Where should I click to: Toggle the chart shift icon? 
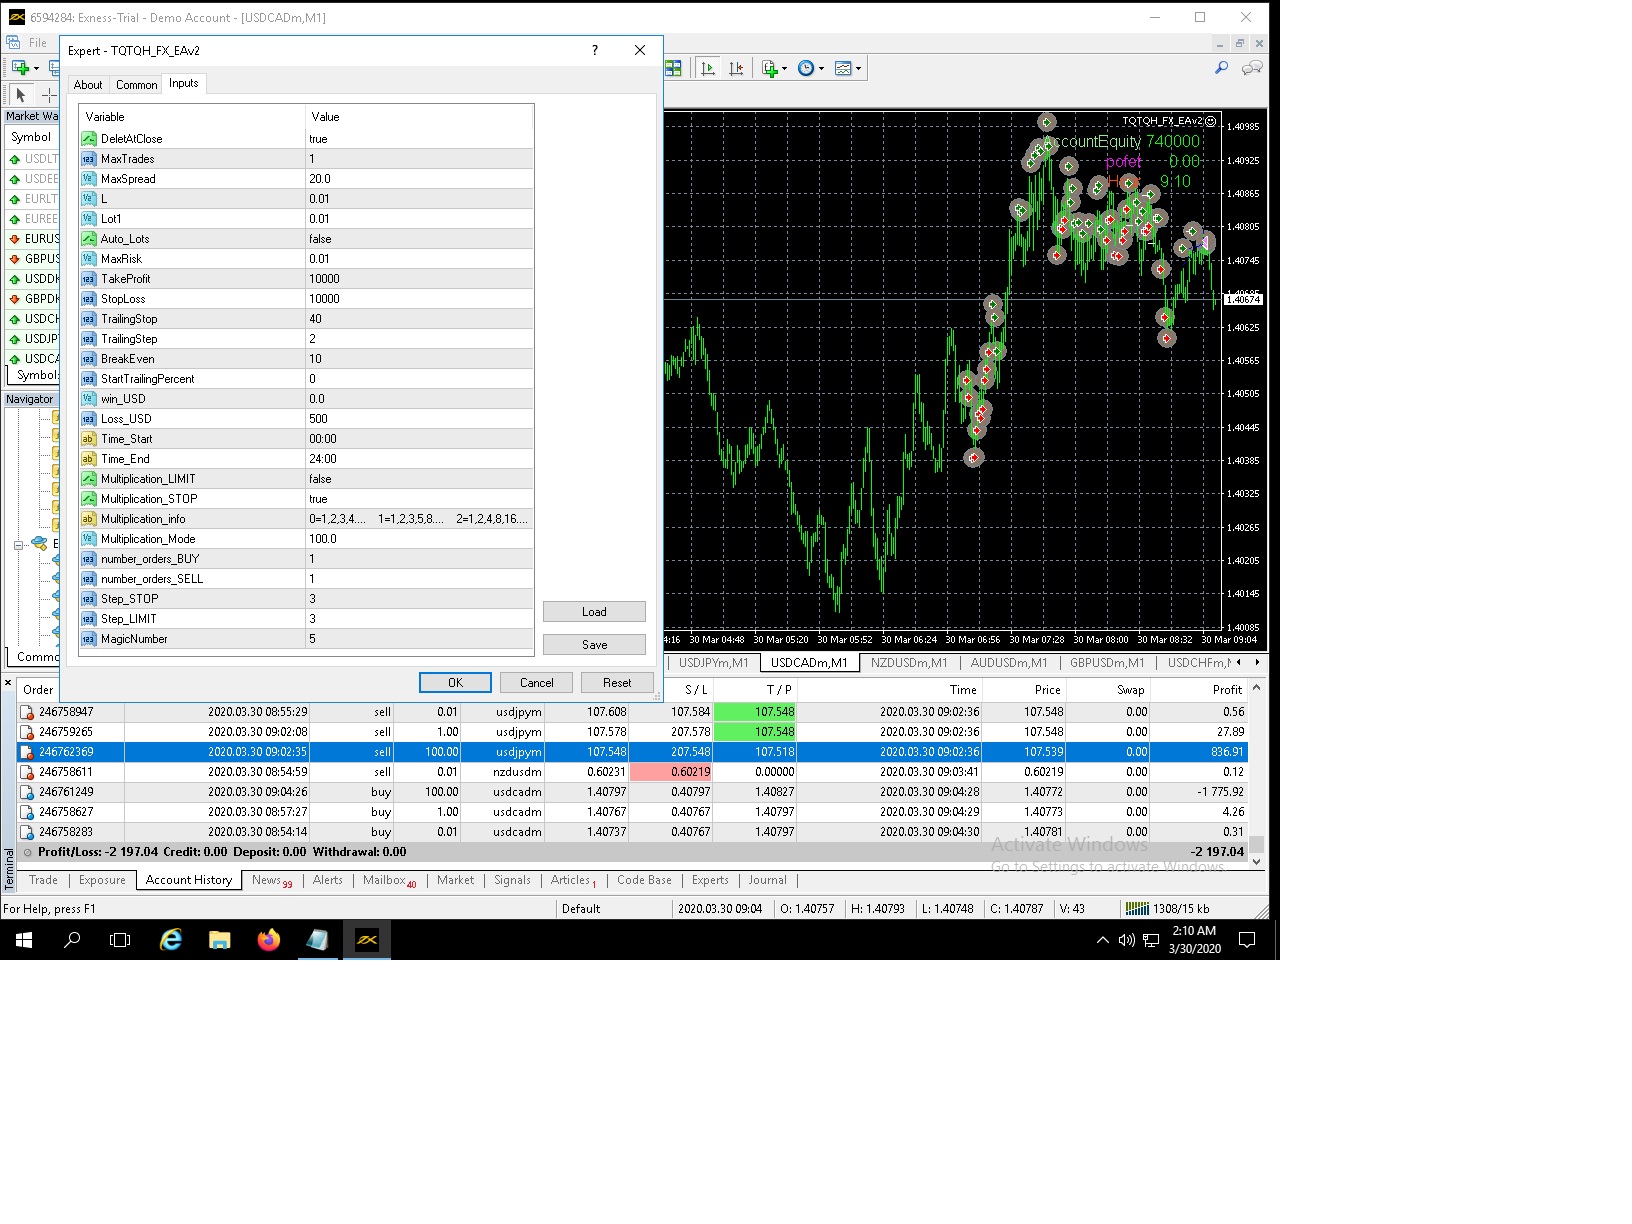pos(736,69)
